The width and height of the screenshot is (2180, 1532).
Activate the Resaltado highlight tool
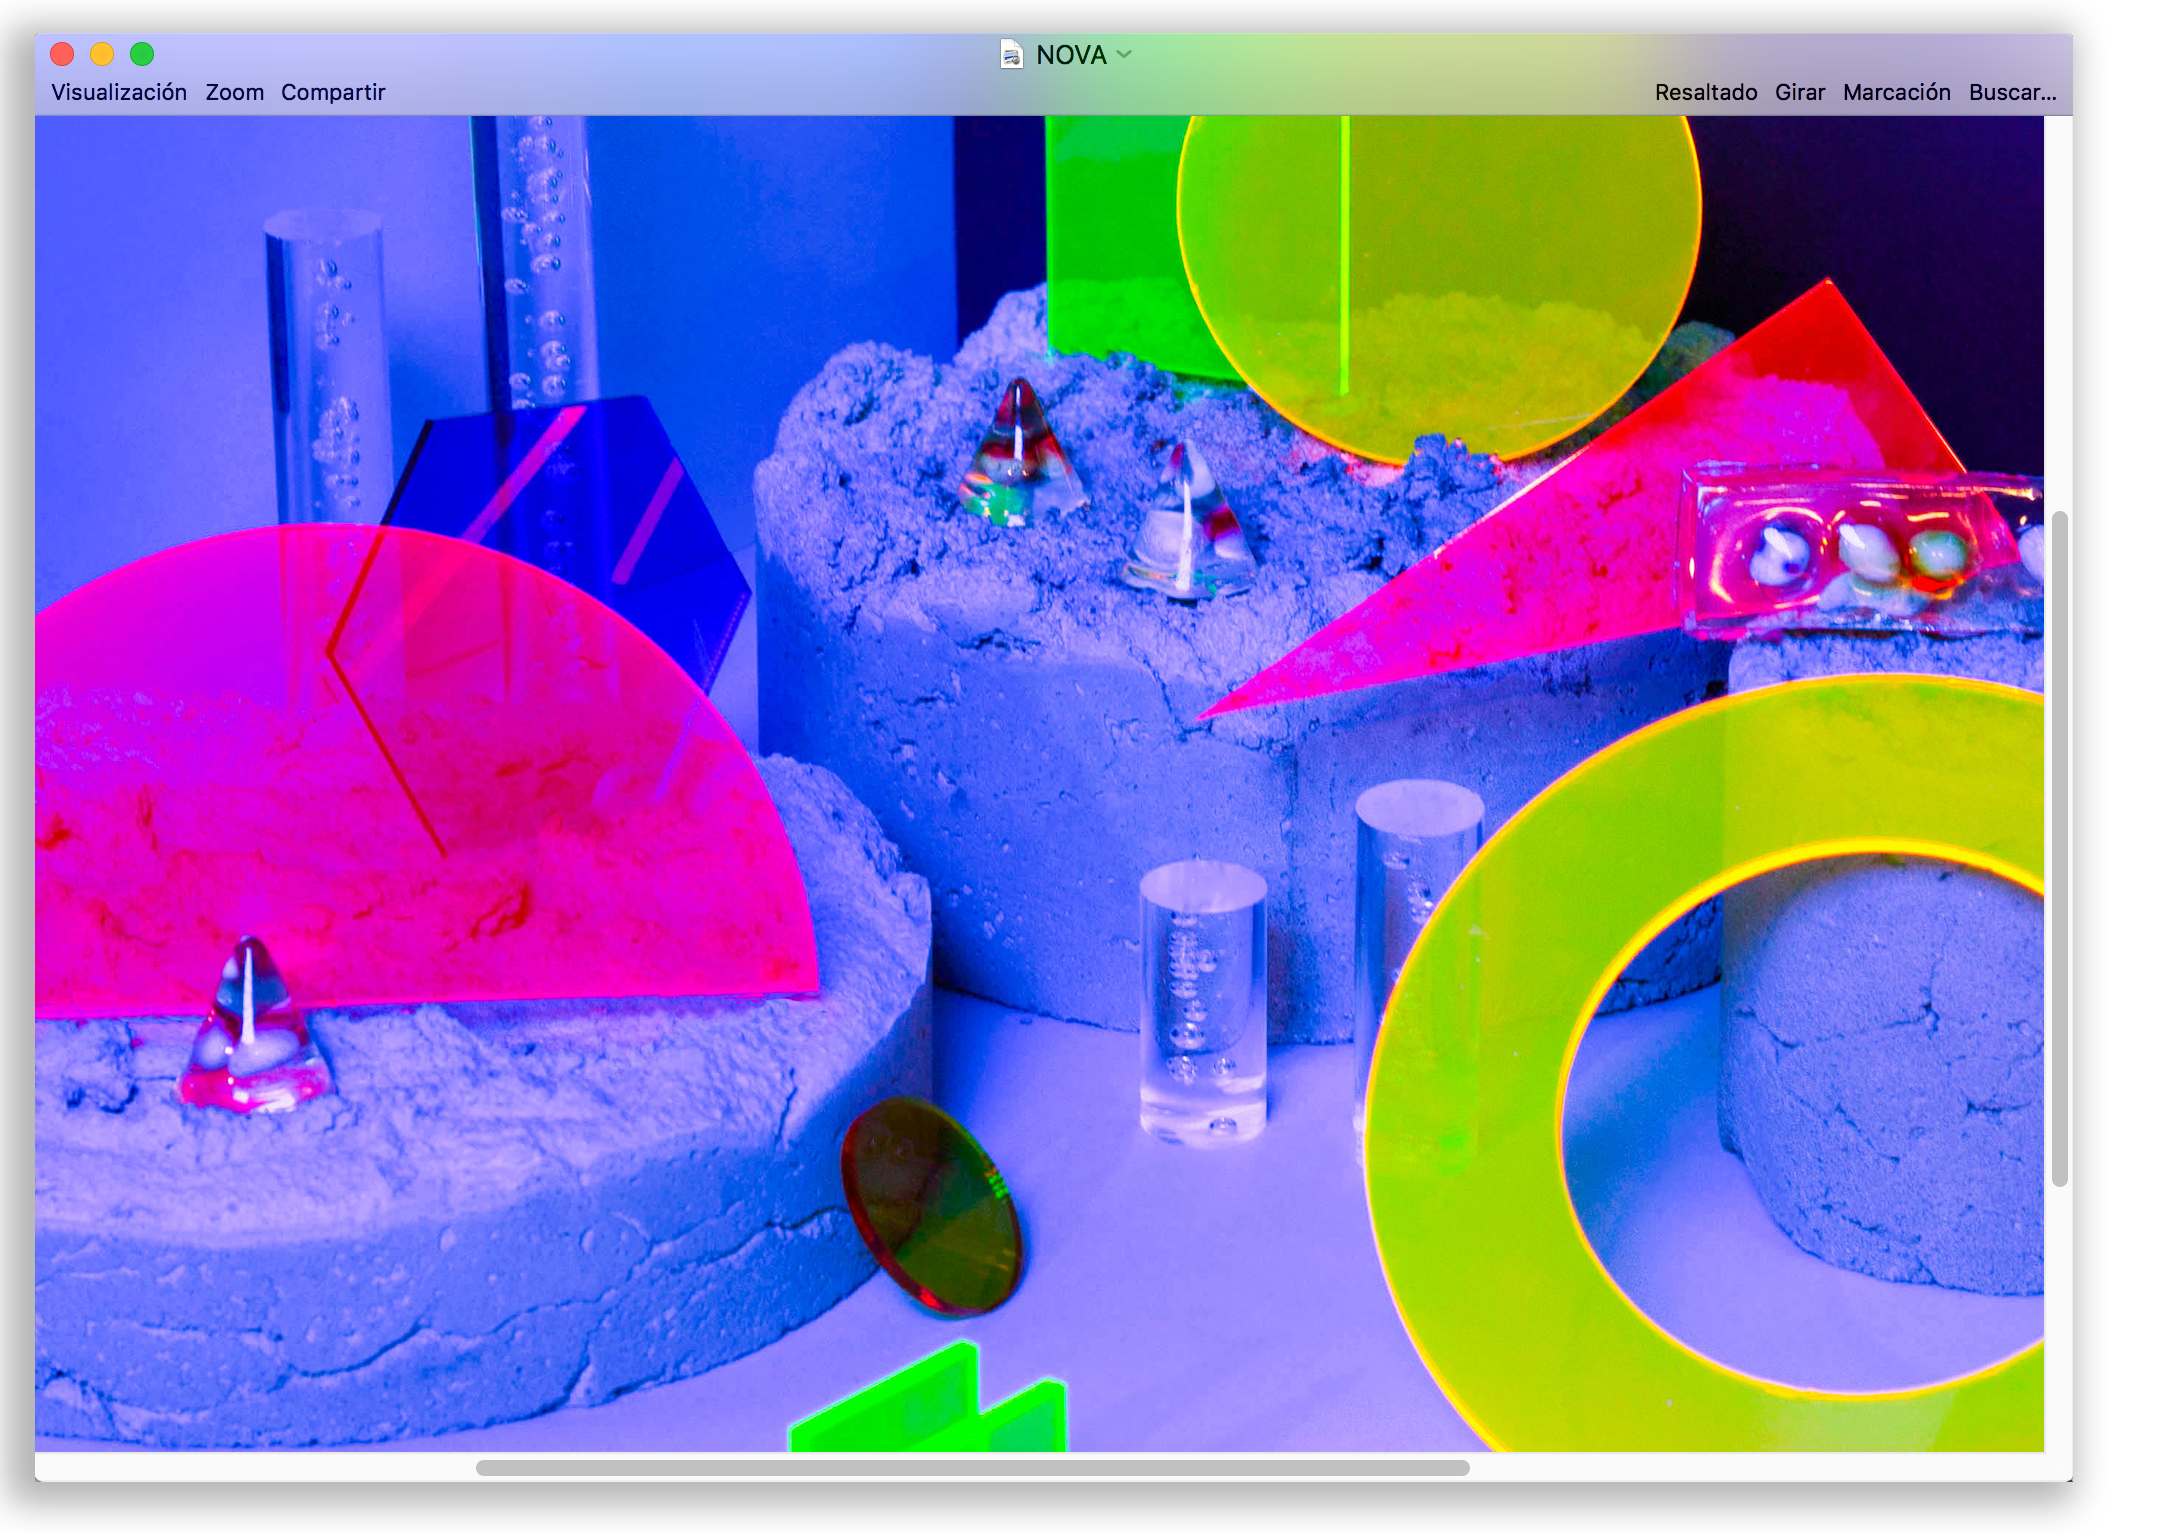(x=1706, y=92)
